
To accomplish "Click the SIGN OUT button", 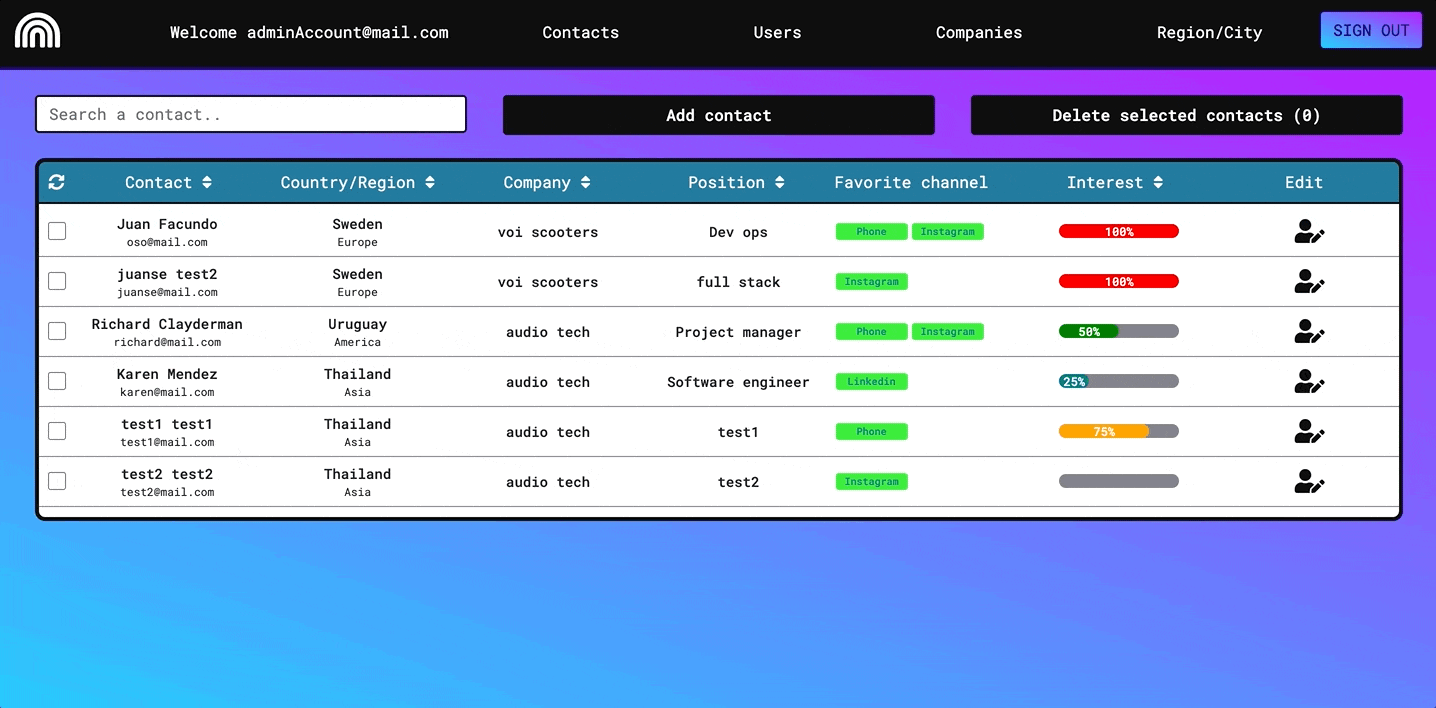I will [x=1371, y=30].
